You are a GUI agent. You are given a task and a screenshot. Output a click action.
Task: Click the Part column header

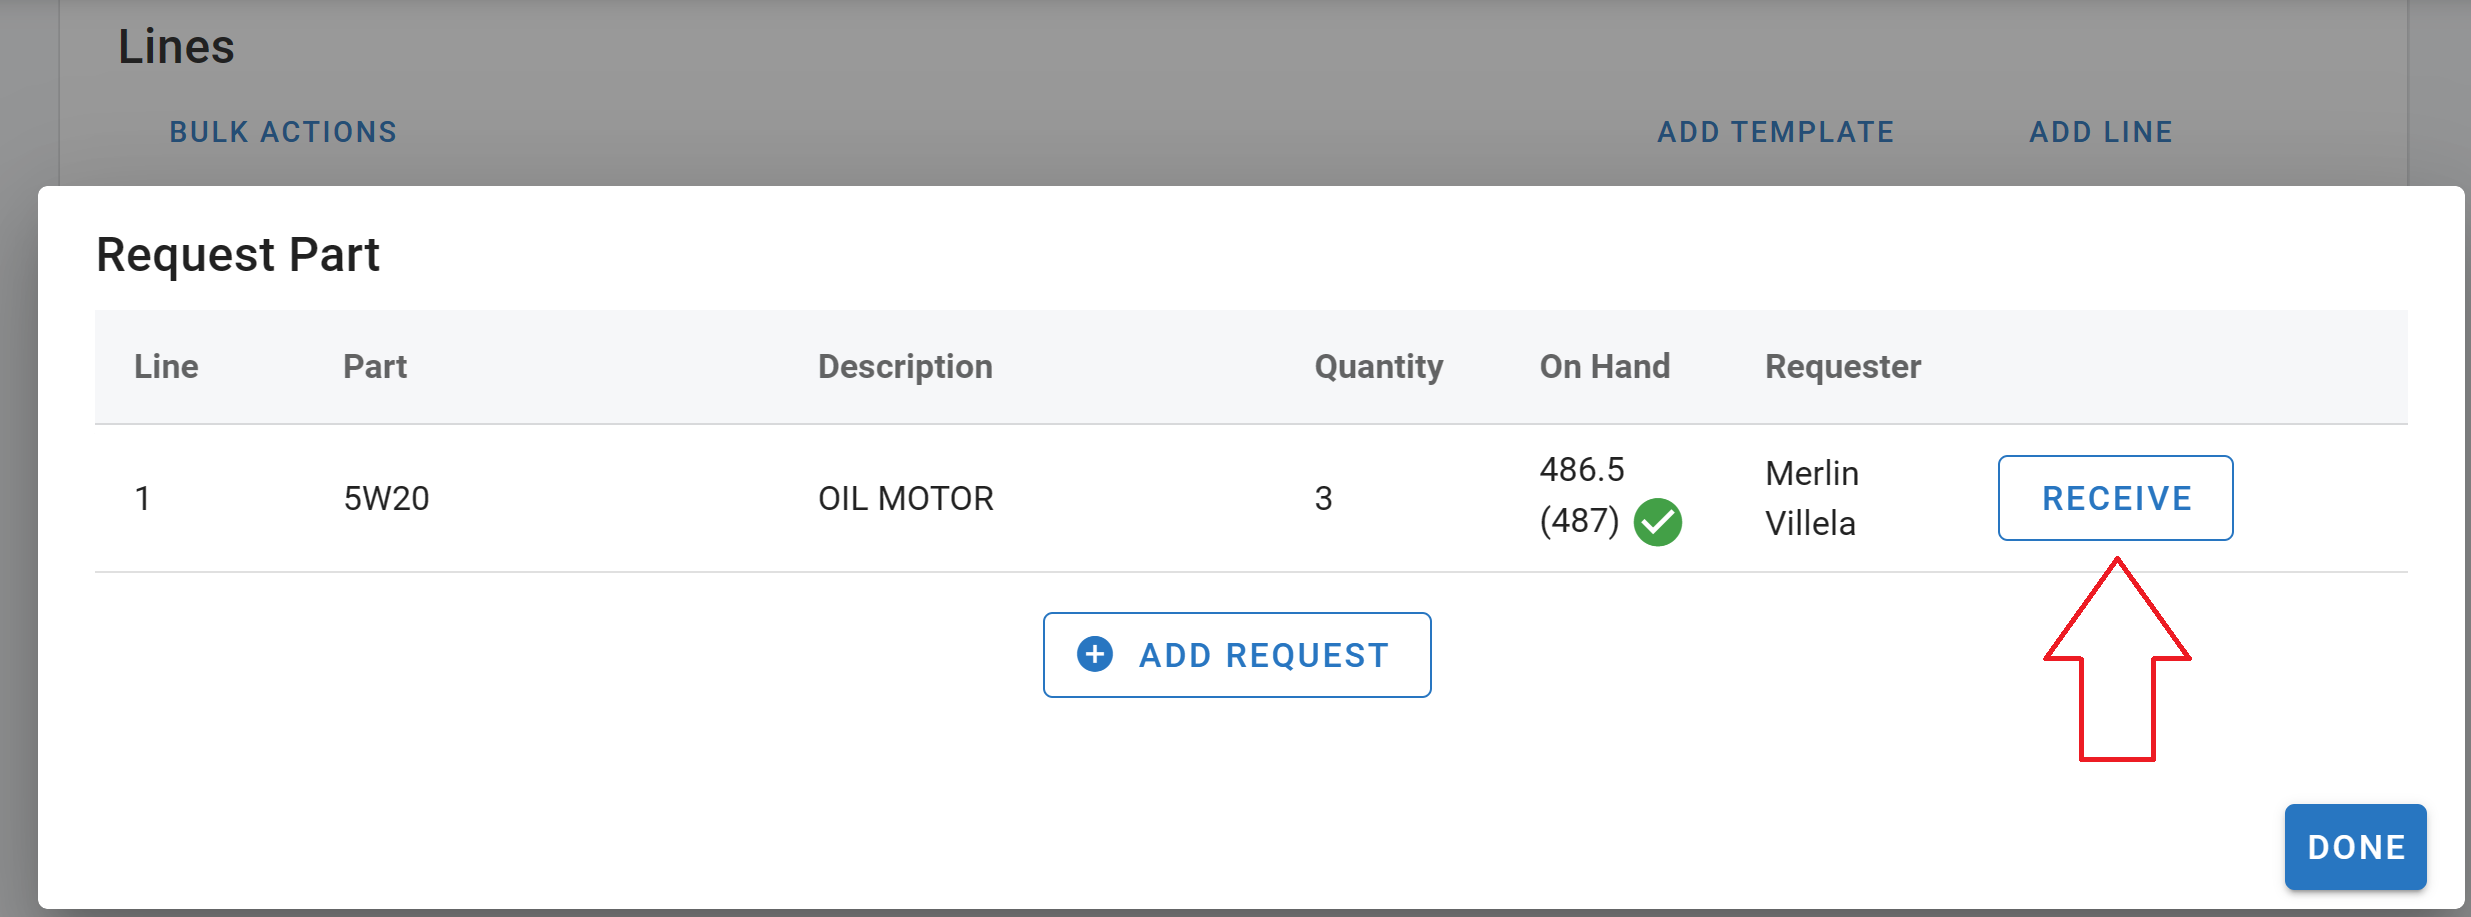click(375, 367)
